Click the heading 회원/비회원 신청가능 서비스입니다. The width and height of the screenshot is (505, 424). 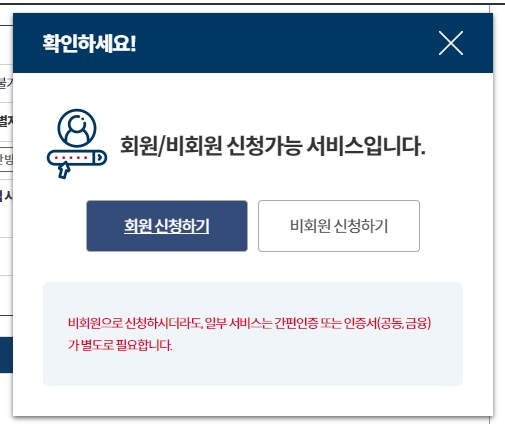(x=272, y=146)
